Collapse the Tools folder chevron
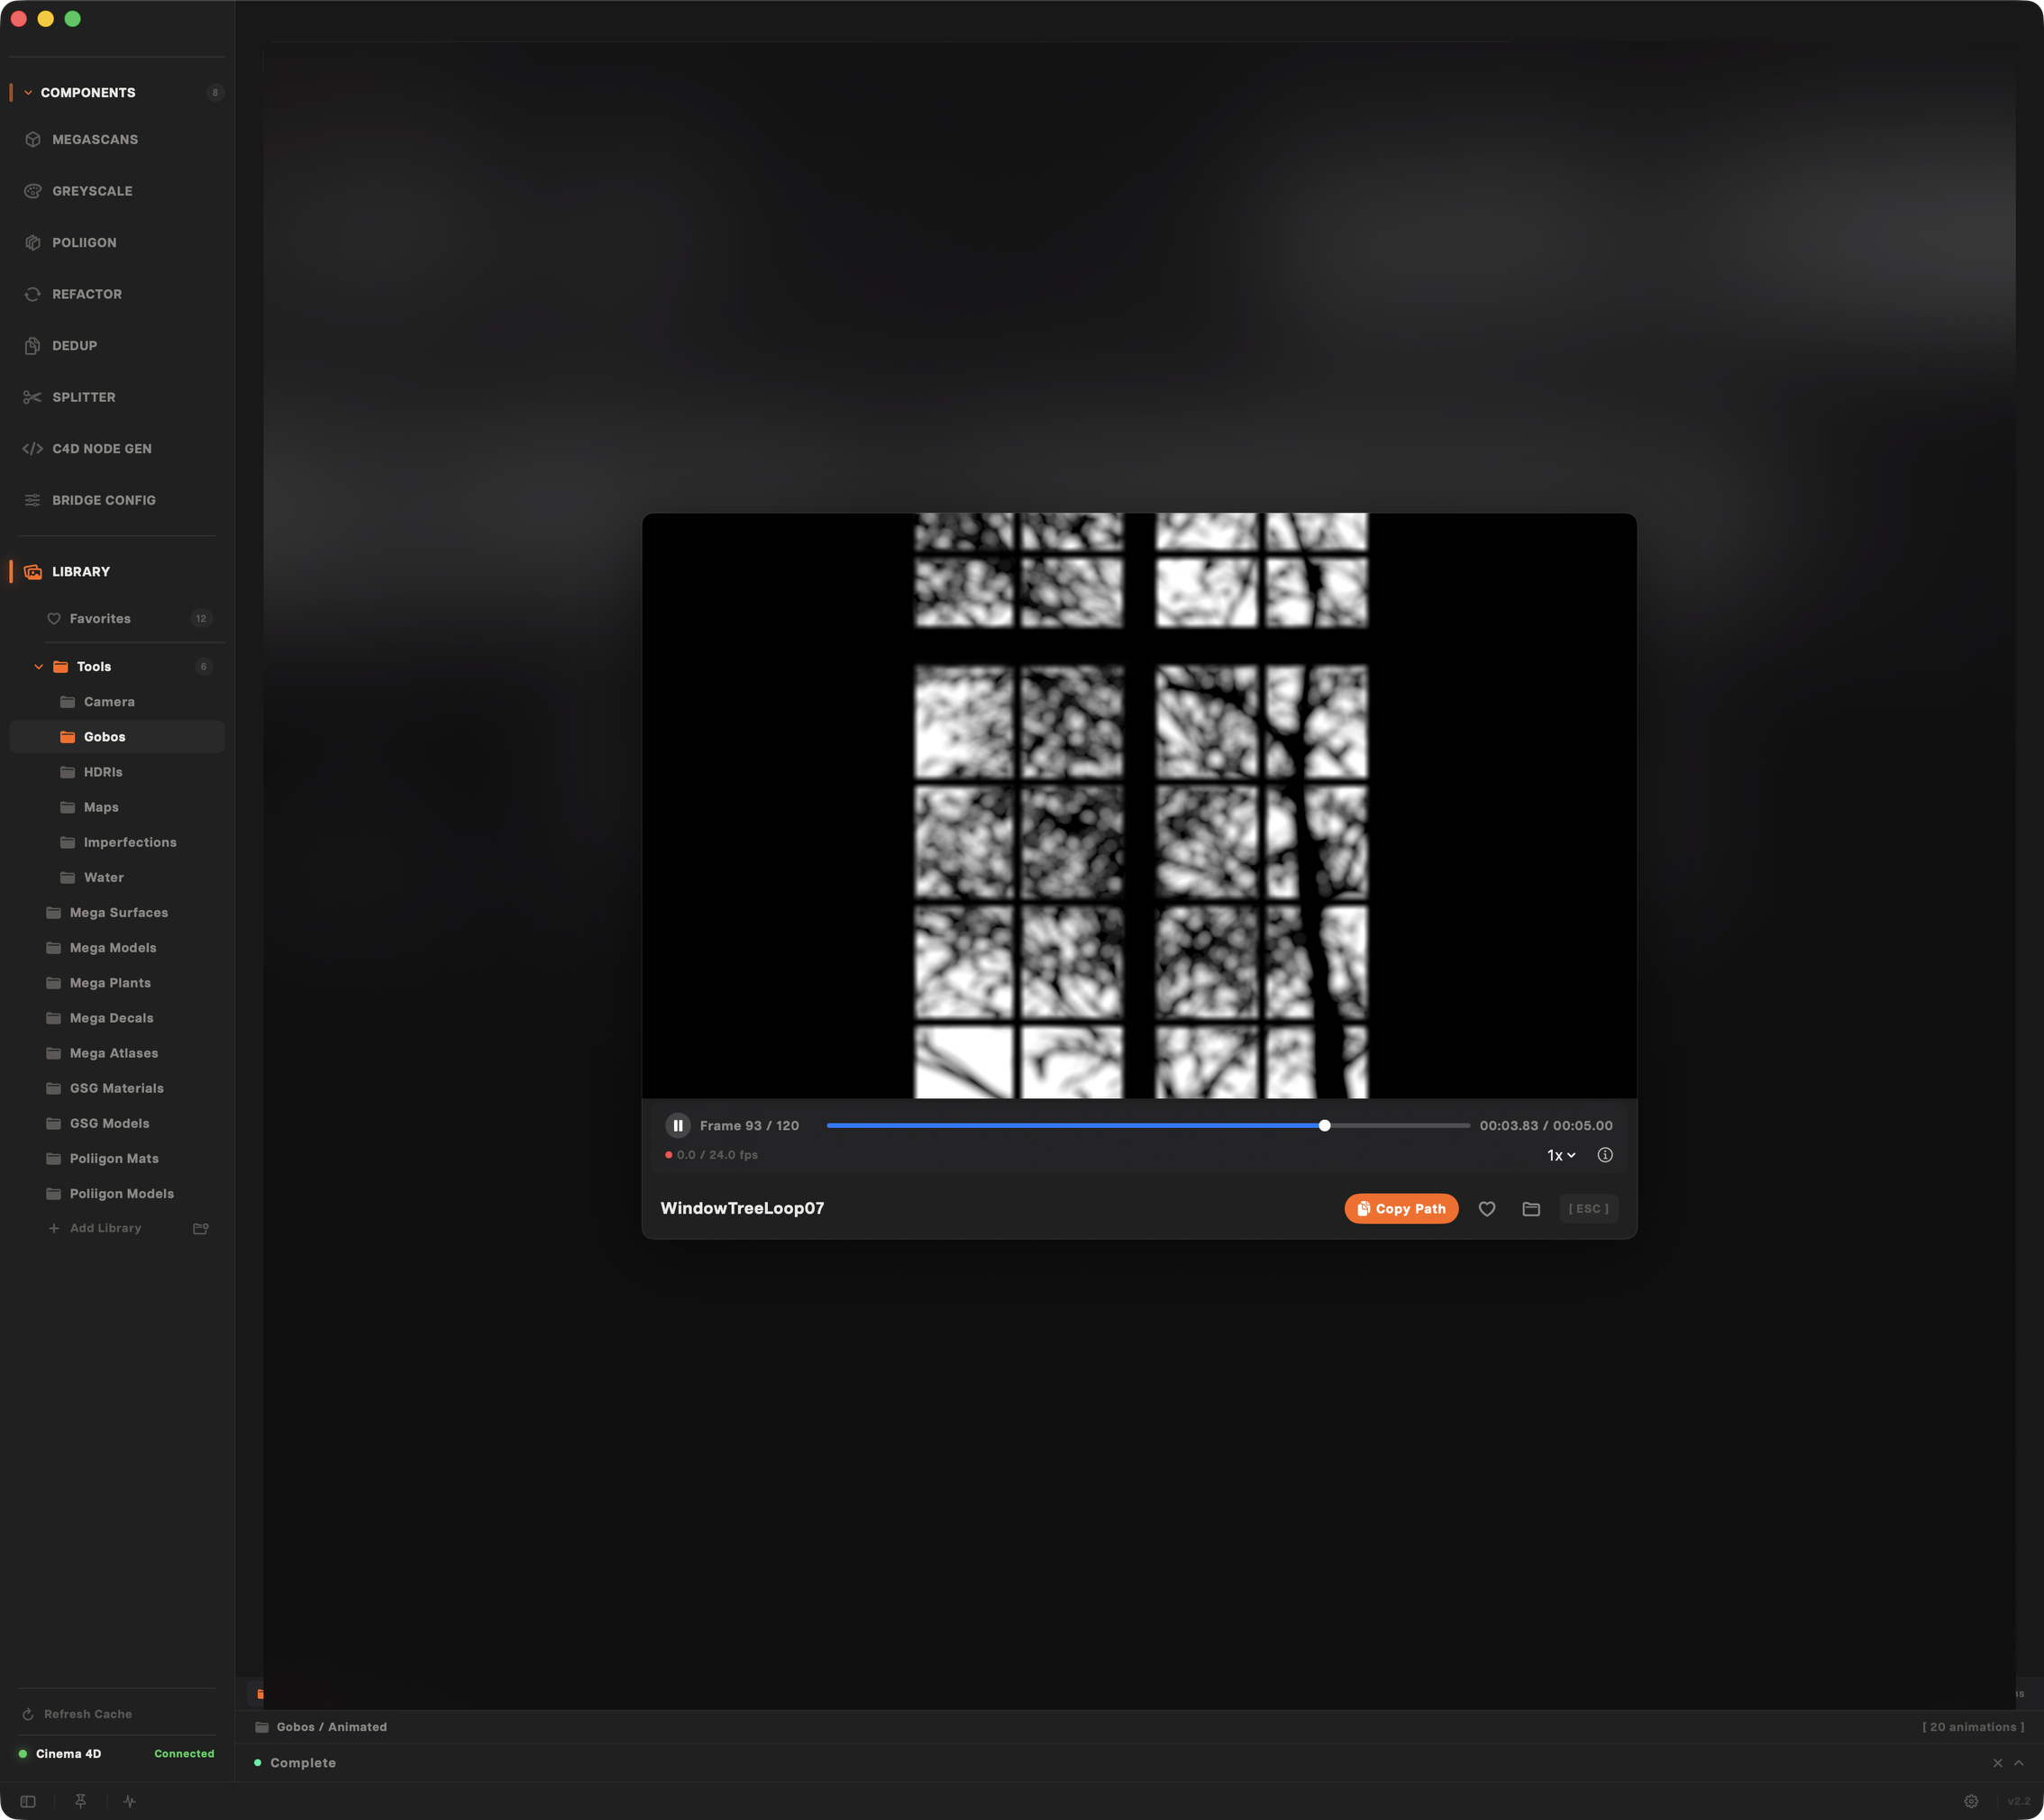 pyautogui.click(x=39, y=666)
